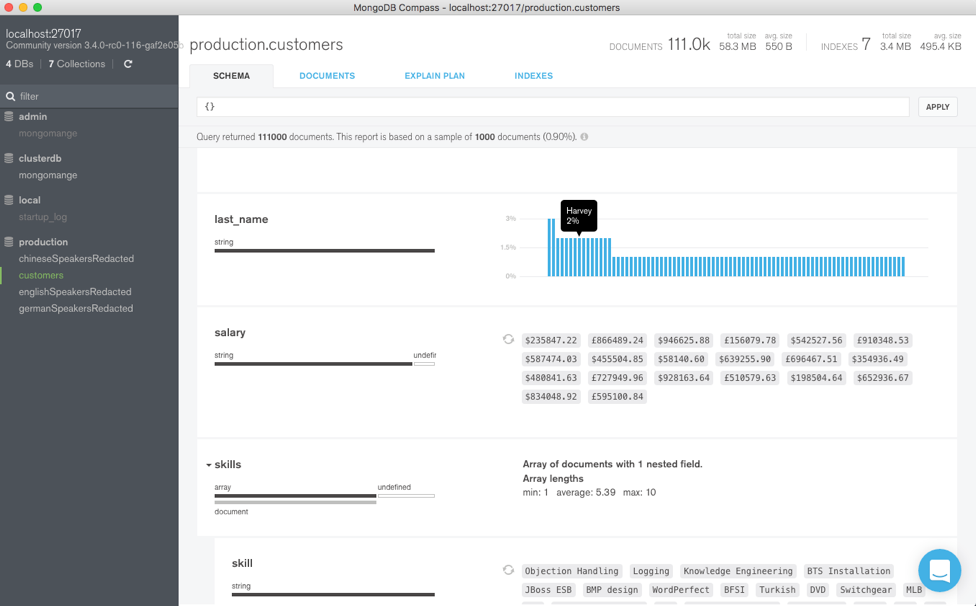Click the sample info icon after 0.90%

pos(584,137)
